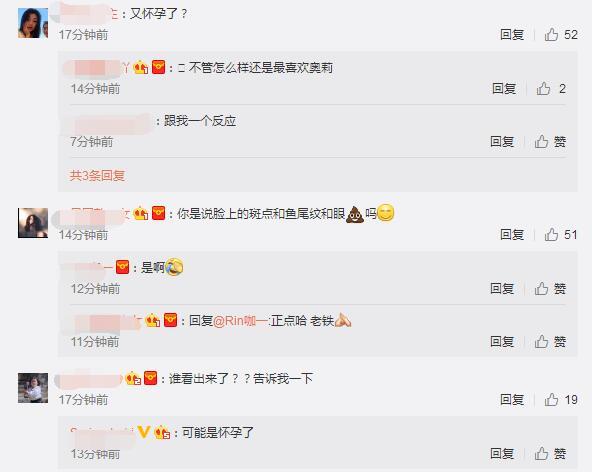Open avatar of the 斑点和鱼尾纹 commenter

point(33,223)
